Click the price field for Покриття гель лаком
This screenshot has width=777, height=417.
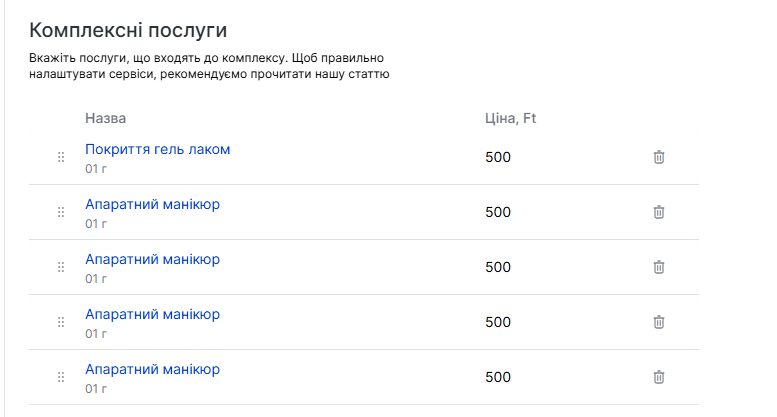pos(498,157)
